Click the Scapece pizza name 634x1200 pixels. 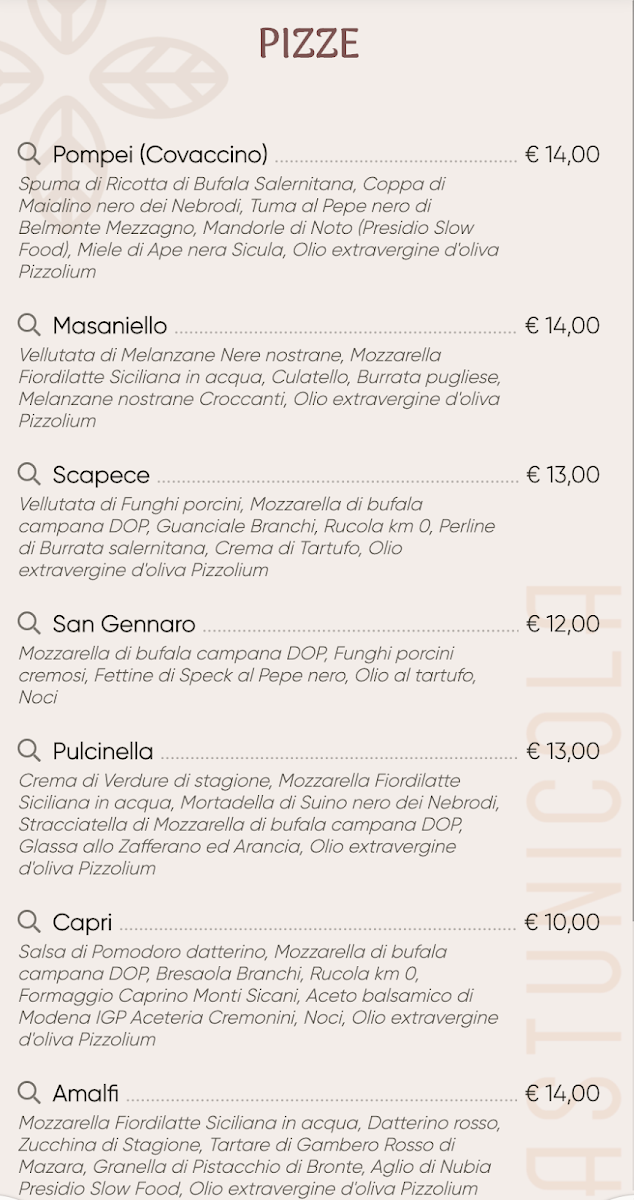[x=101, y=475]
